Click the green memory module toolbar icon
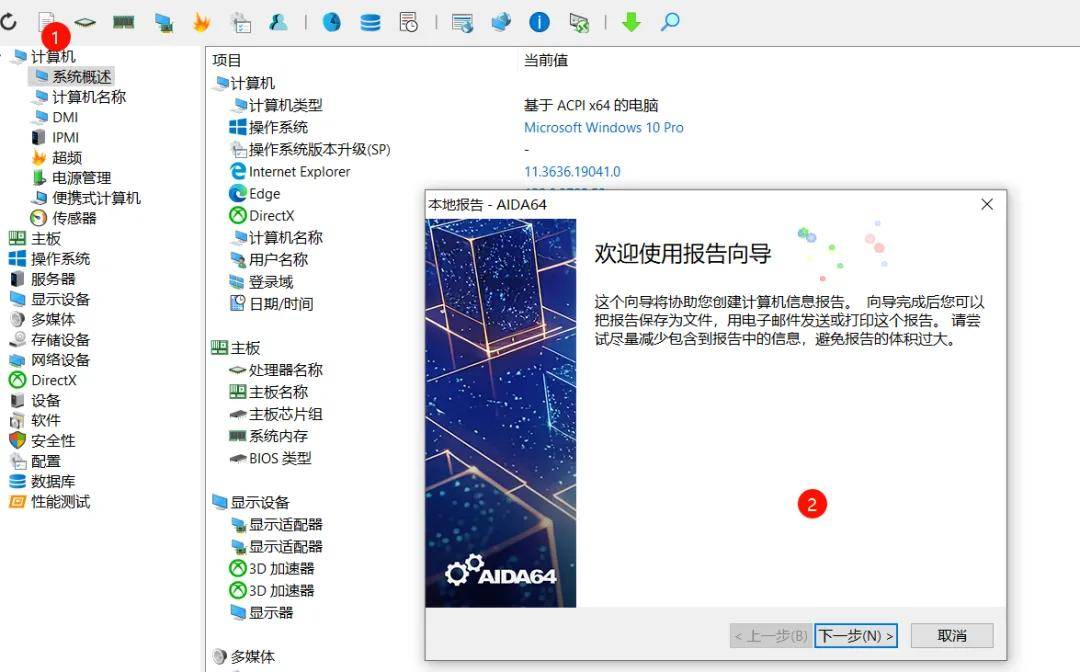Image resolution: width=1080 pixels, height=672 pixels. [x=123, y=23]
